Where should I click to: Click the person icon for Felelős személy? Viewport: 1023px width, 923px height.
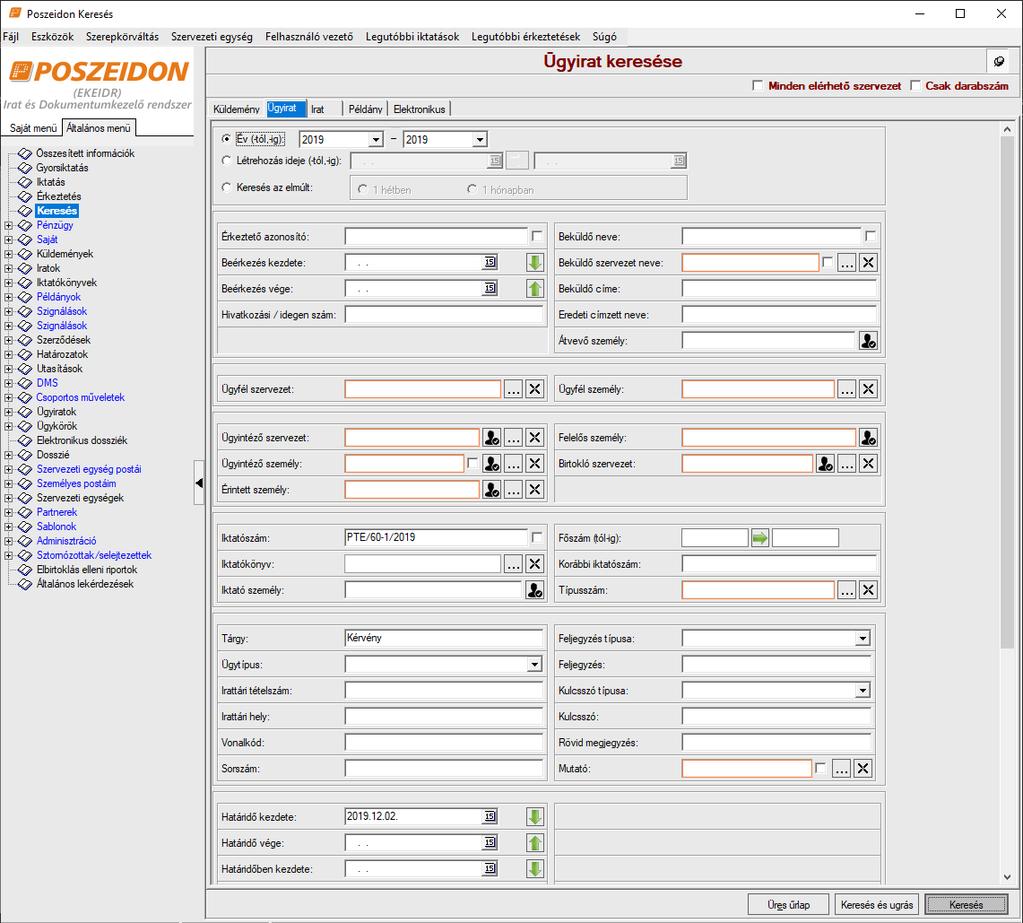click(868, 438)
